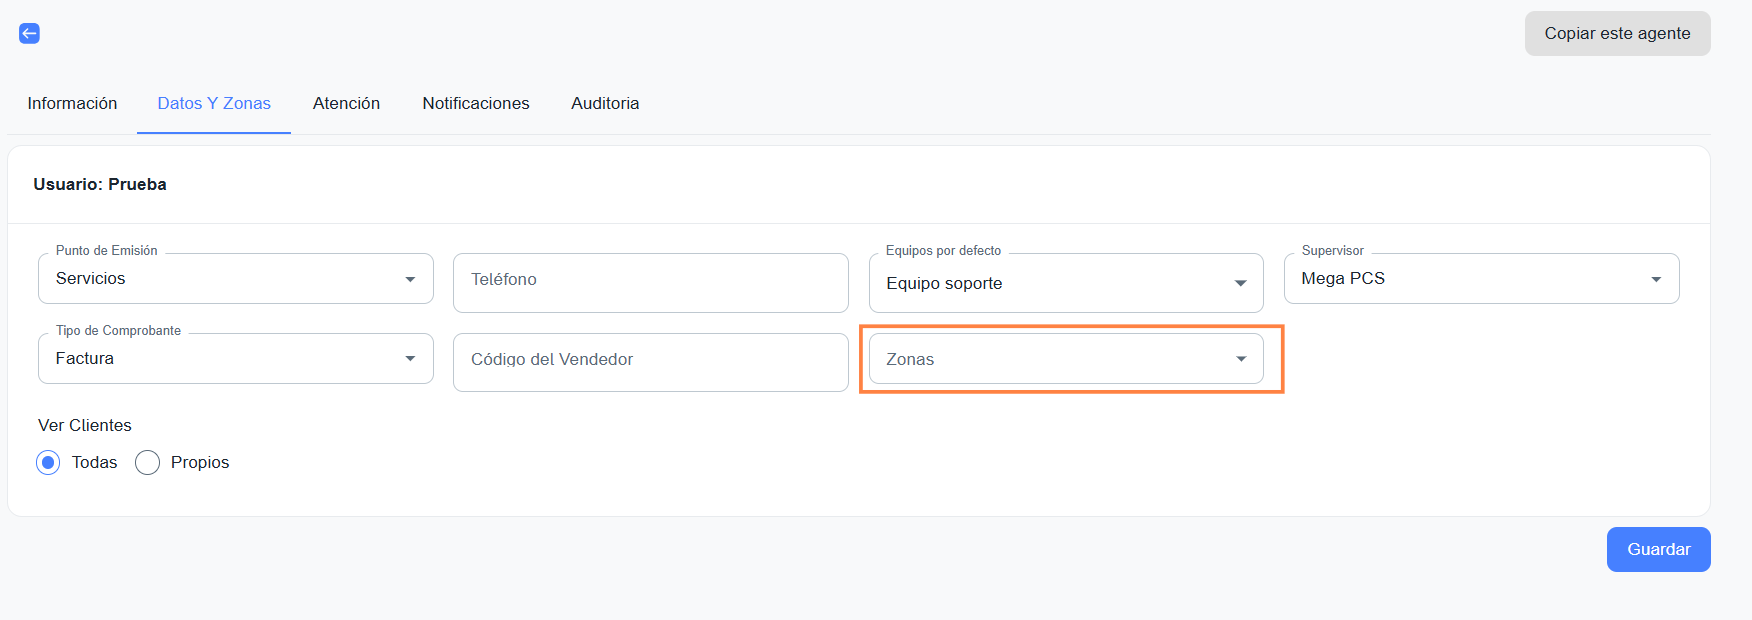1752x620 pixels.
Task: Click the caret icon beside Equipo soporte
Action: [x=1241, y=283]
